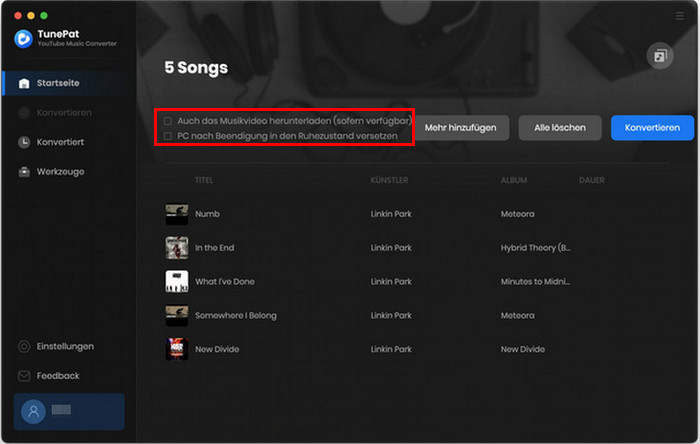This screenshot has height=444, width=700.
Task: Click the Konvertiert clock icon
Action: coord(24,142)
